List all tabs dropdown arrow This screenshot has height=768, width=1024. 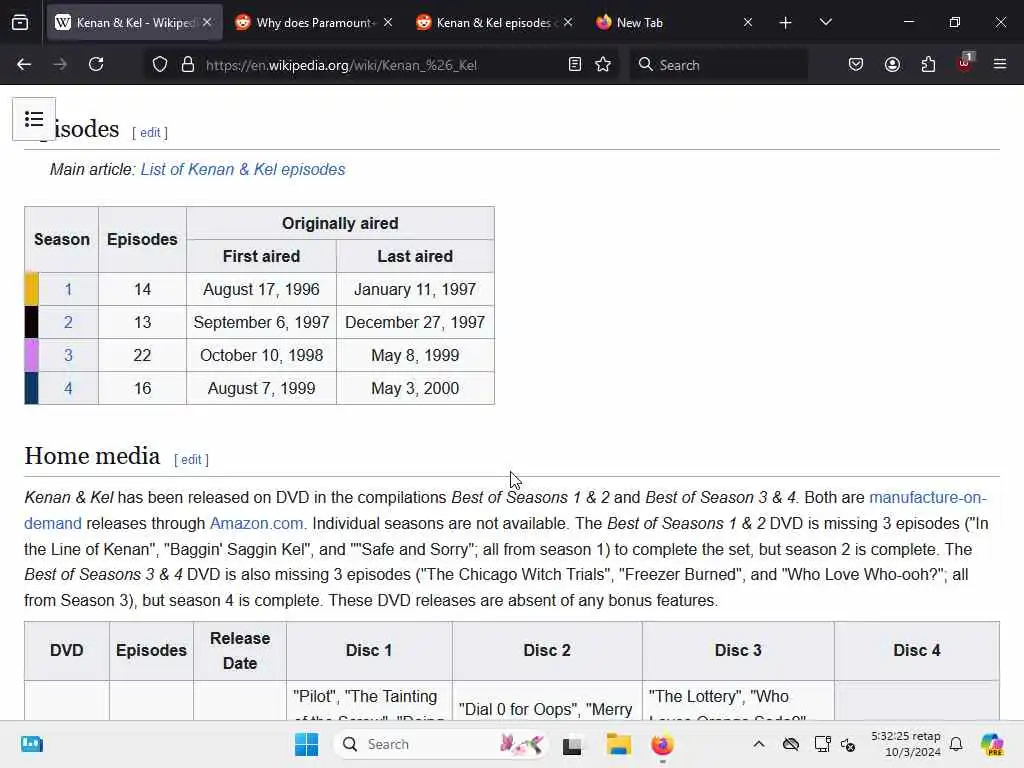click(x=825, y=23)
